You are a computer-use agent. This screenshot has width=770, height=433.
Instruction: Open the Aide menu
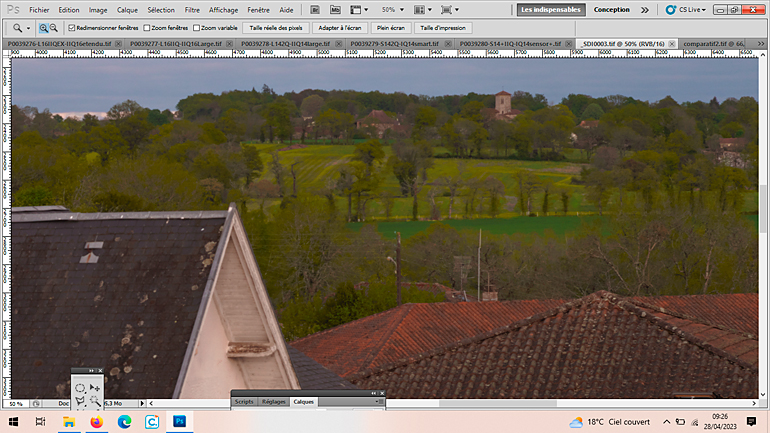286,10
